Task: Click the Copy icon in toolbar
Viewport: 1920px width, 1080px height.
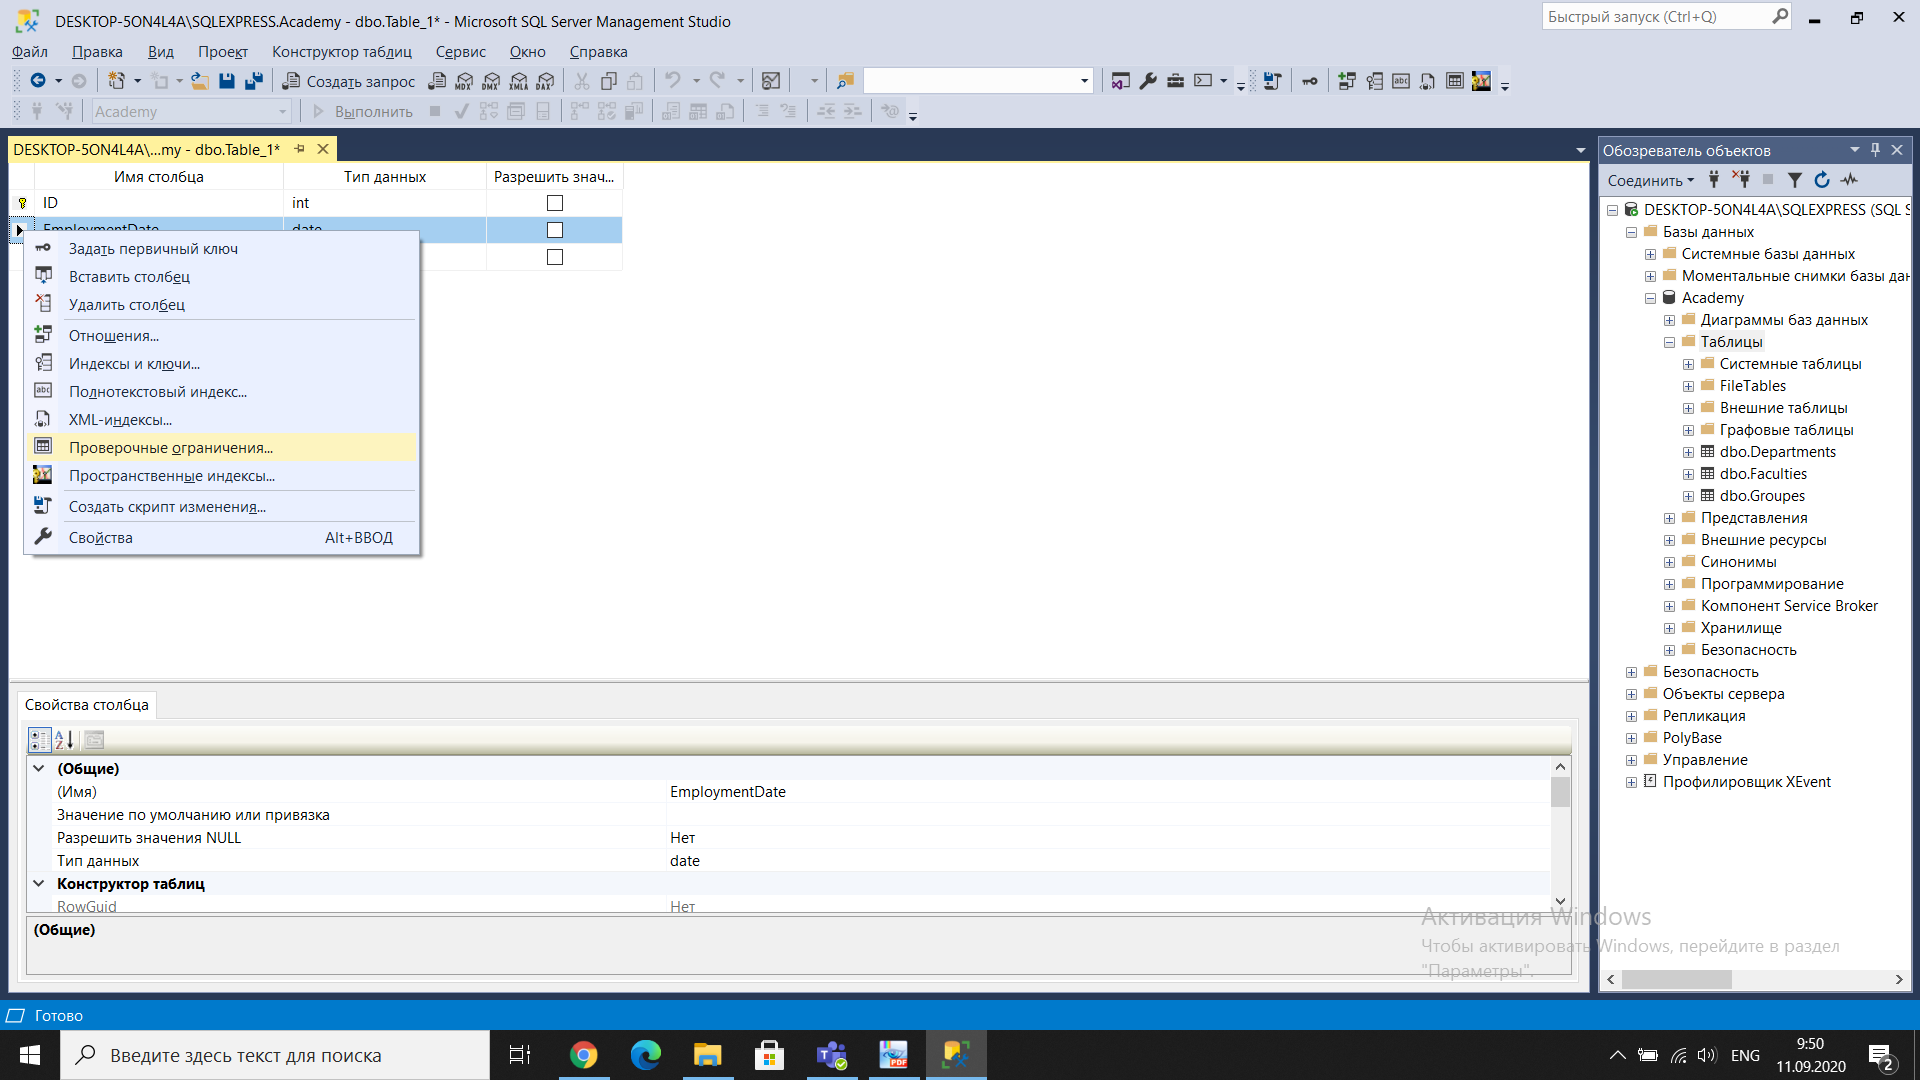Action: click(x=608, y=81)
